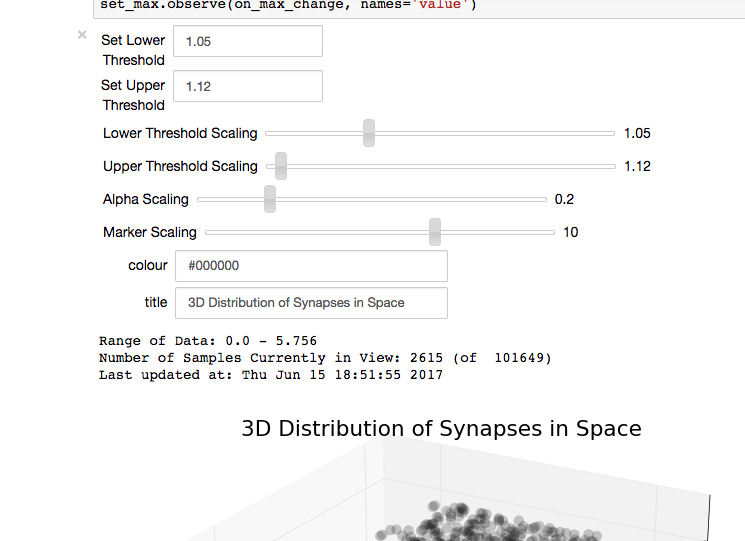The image size is (745, 541).
Task: Click the Marker Scaling readout value 10
Action: pyautogui.click(x=570, y=232)
